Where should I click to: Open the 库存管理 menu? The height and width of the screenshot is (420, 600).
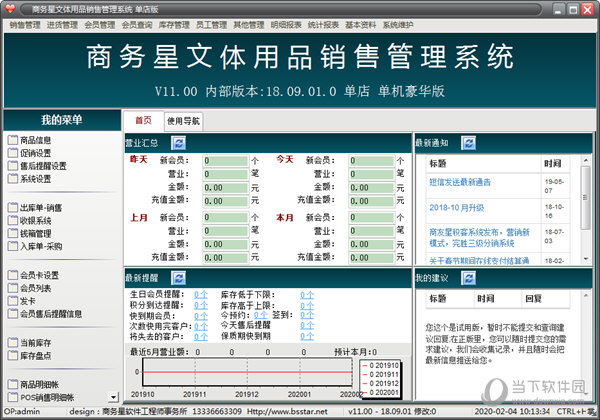(174, 25)
